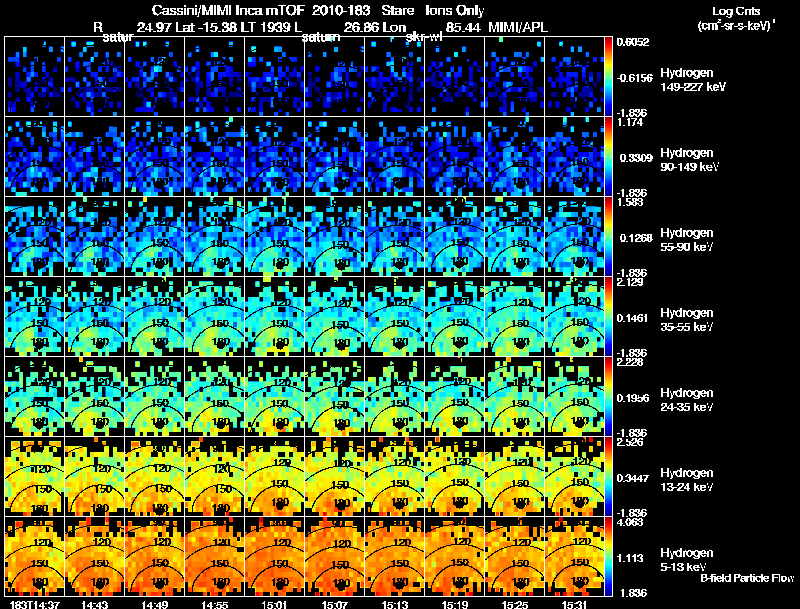
Task: Click the 'Hydrogen 90-149 keV' row label
Action: tap(689, 160)
